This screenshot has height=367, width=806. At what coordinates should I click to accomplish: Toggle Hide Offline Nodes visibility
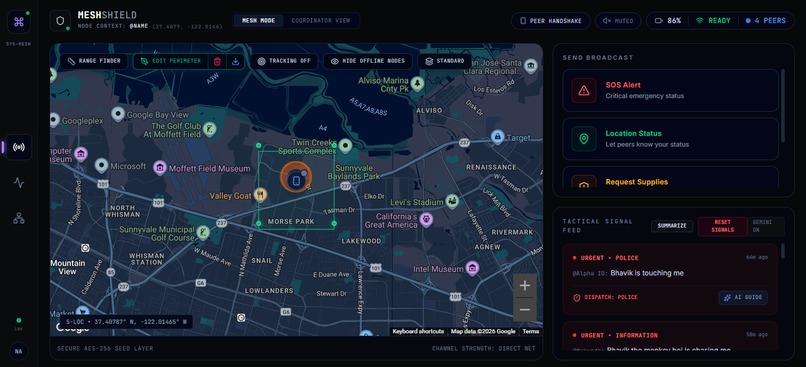(x=368, y=61)
